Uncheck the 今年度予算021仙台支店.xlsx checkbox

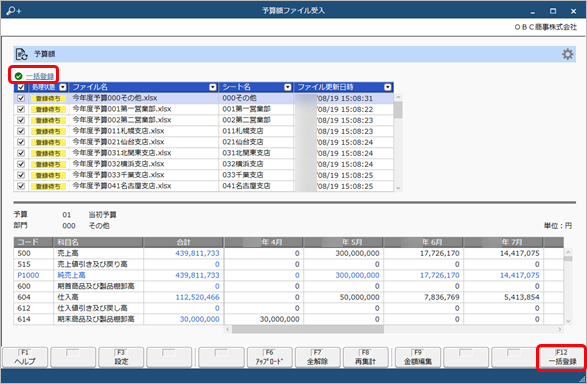(x=21, y=142)
